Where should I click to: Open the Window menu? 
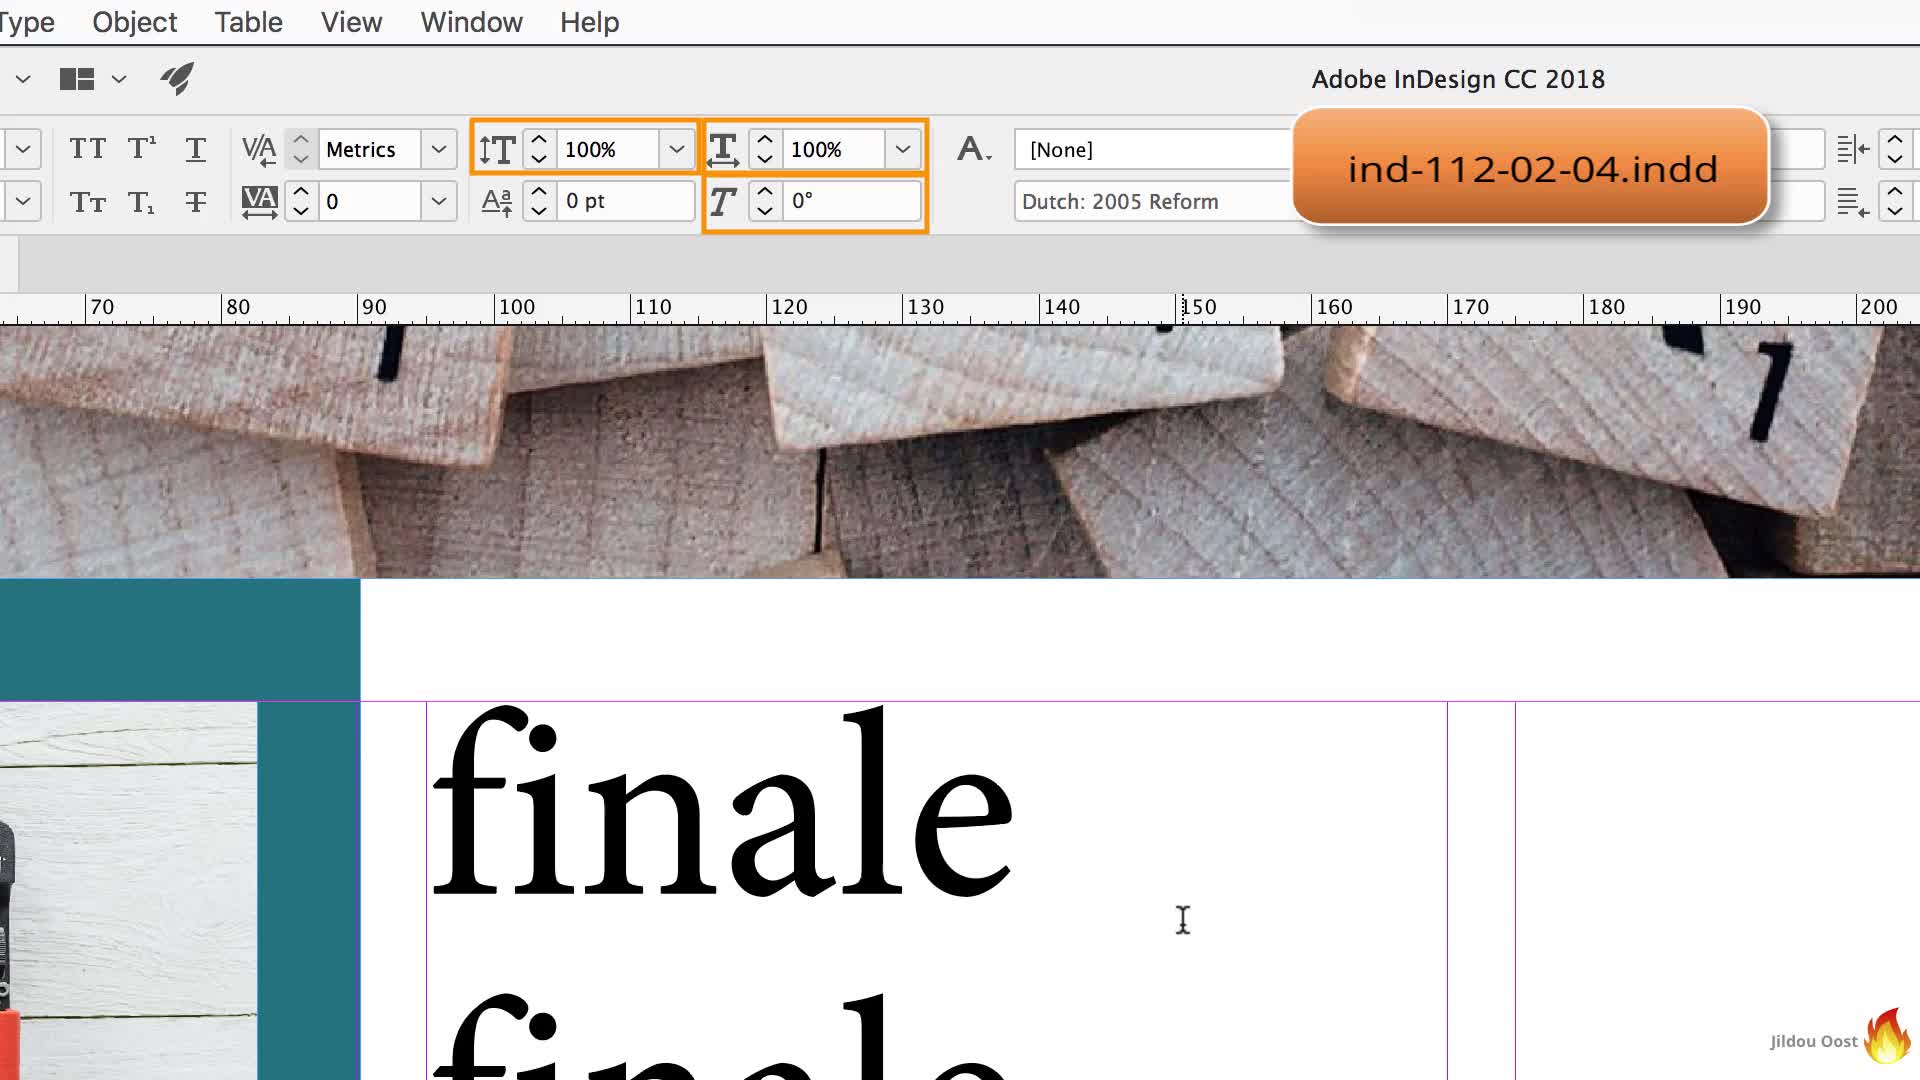pyautogui.click(x=471, y=22)
